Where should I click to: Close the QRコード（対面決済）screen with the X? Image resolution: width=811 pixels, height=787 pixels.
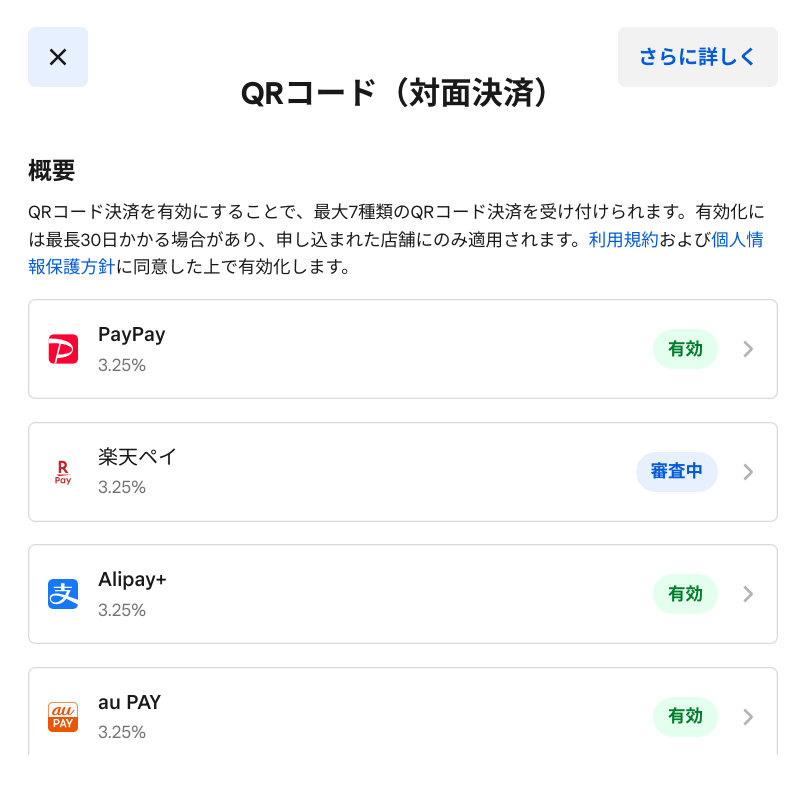pyautogui.click(x=57, y=57)
